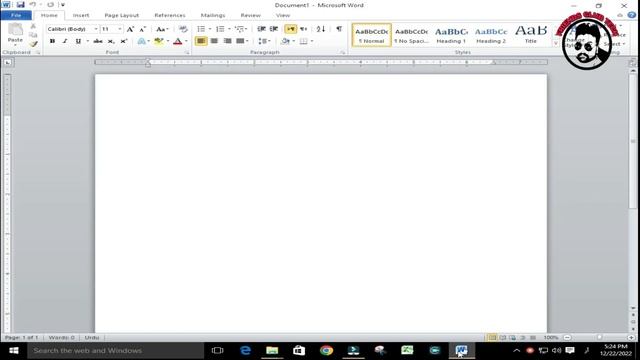Click the Grow Font icon
Viewport: 640px width, 360px height.
[130, 29]
